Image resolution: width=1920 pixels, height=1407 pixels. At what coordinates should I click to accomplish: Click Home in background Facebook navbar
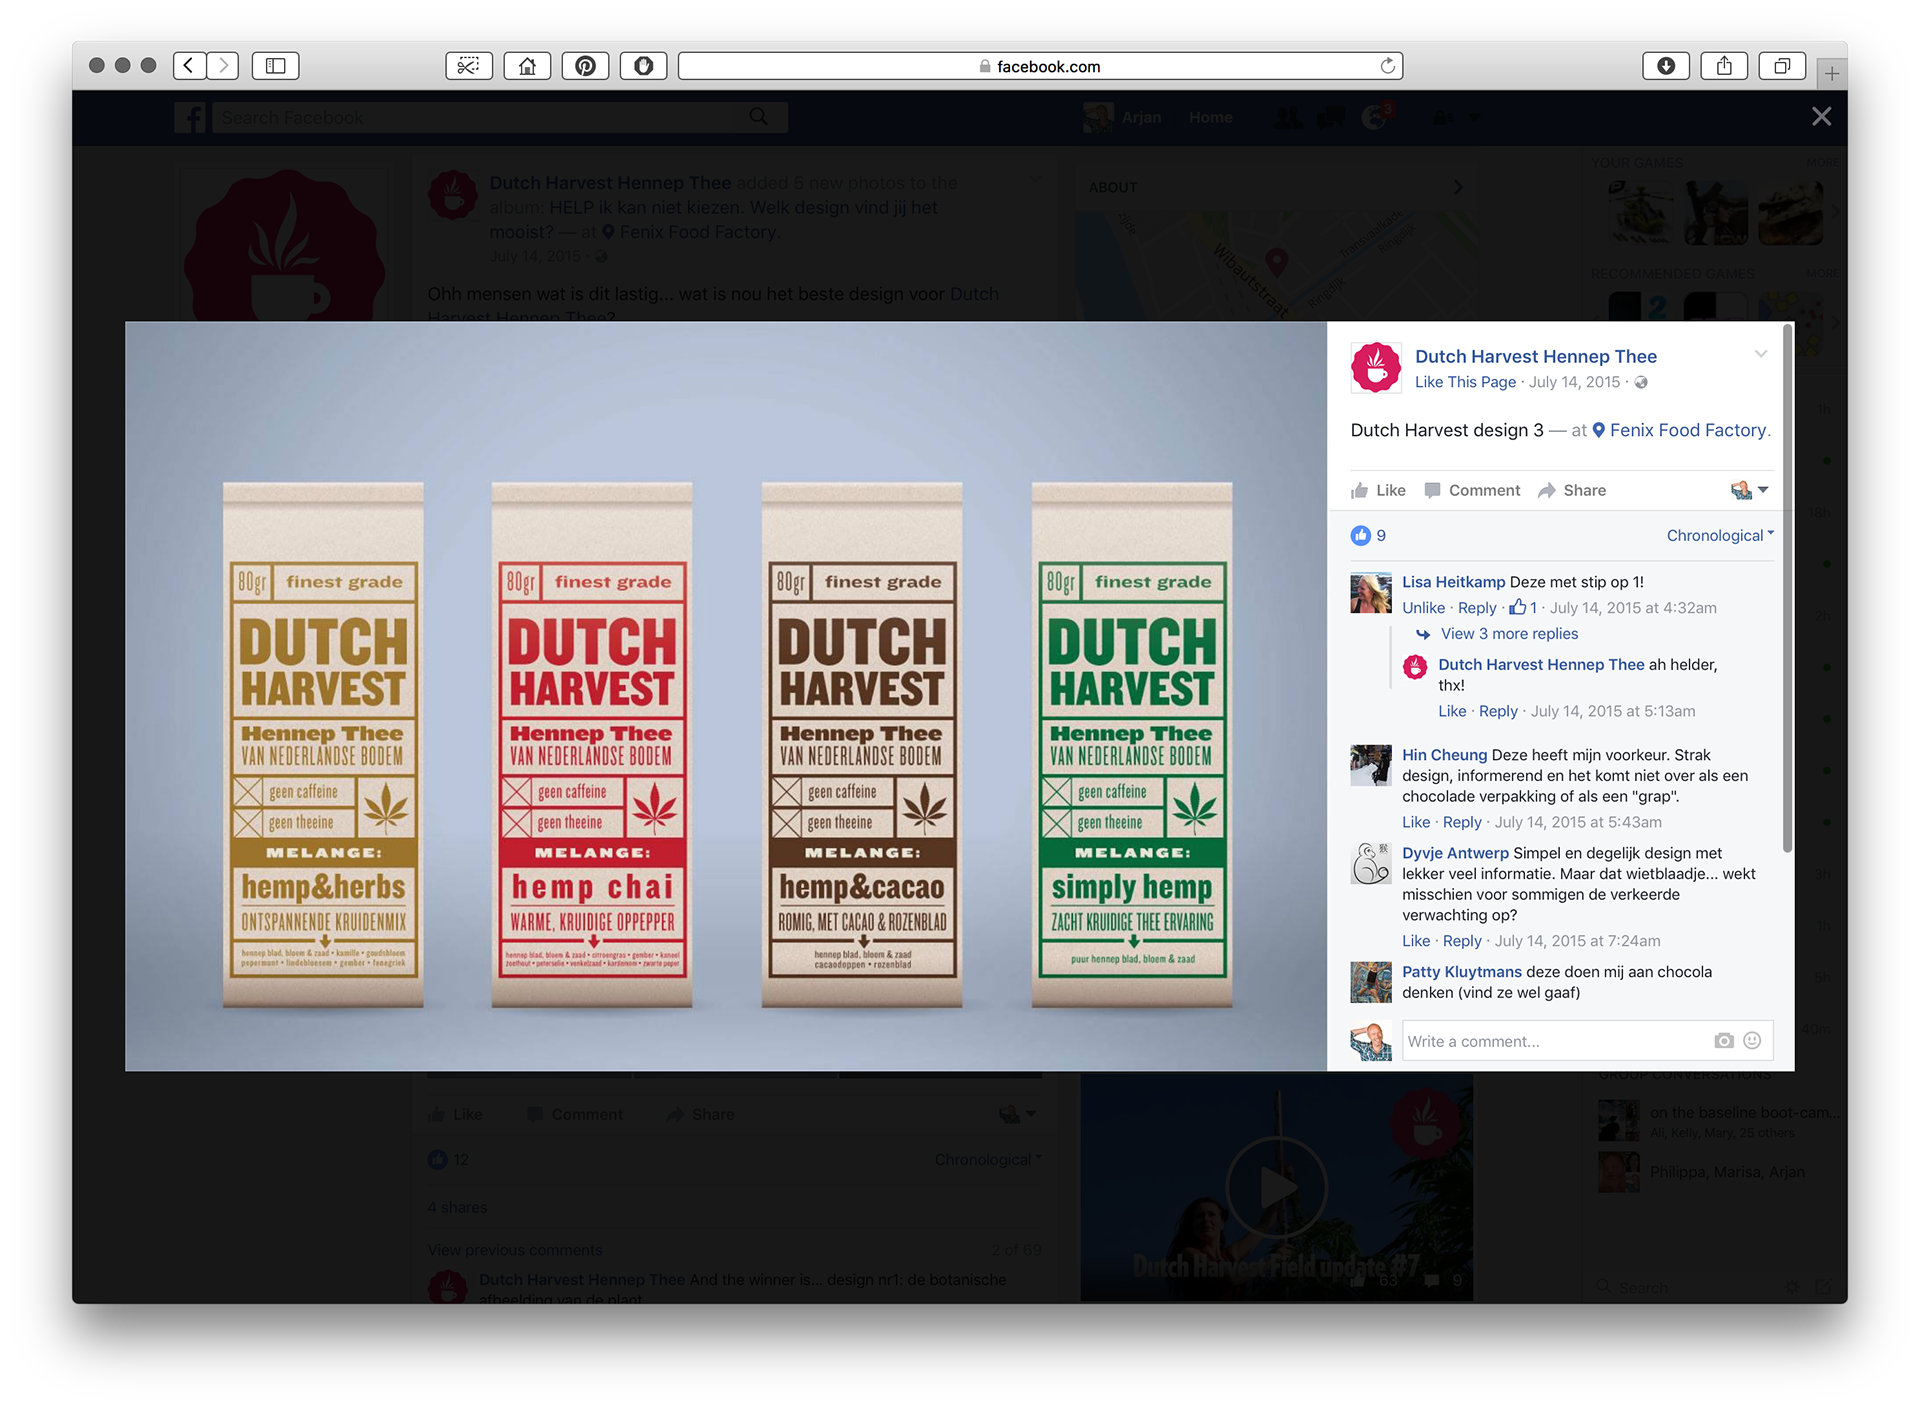tap(1210, 118)
